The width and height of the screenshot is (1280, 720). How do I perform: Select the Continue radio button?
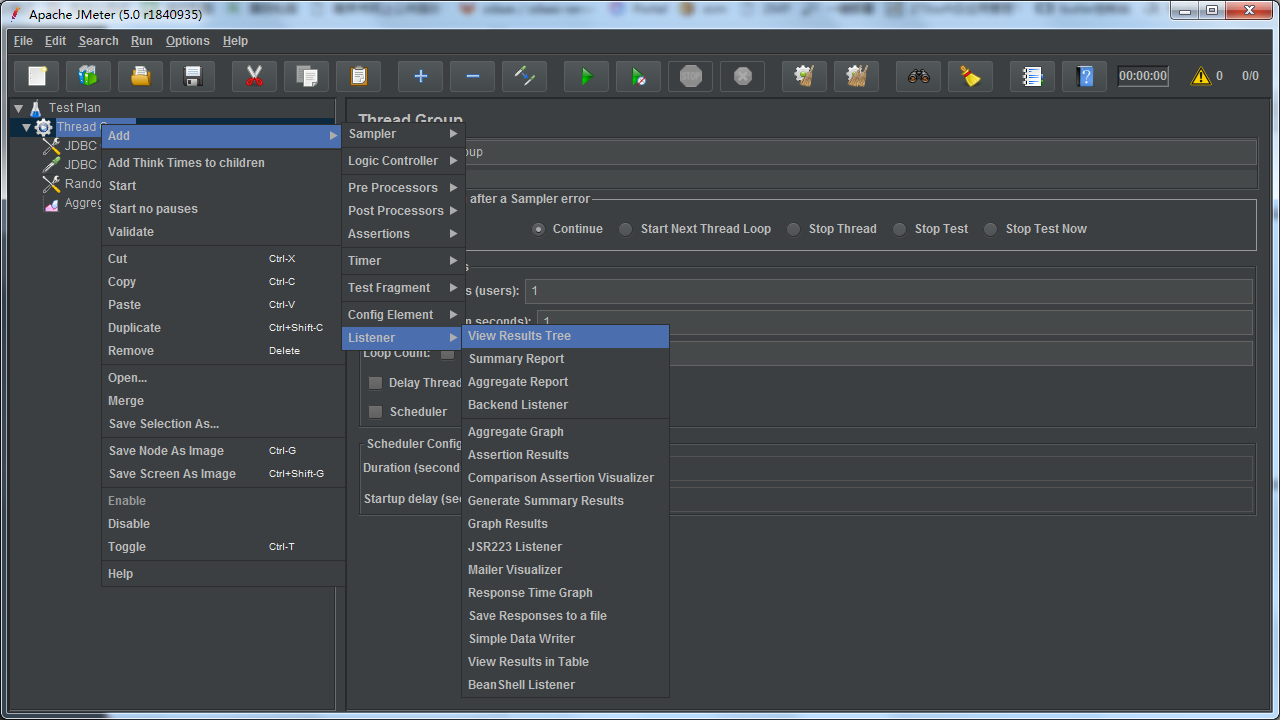[539, 229]
